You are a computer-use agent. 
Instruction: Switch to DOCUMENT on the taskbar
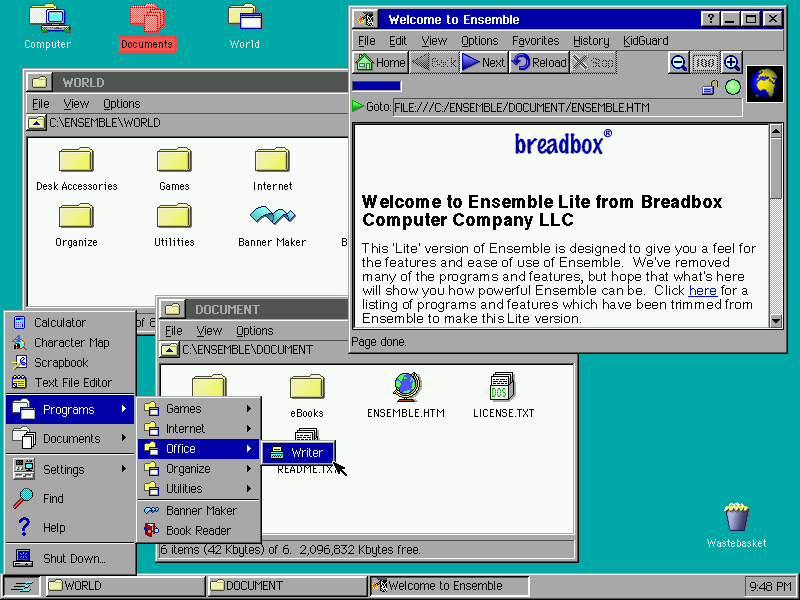(x=287, y=586)
